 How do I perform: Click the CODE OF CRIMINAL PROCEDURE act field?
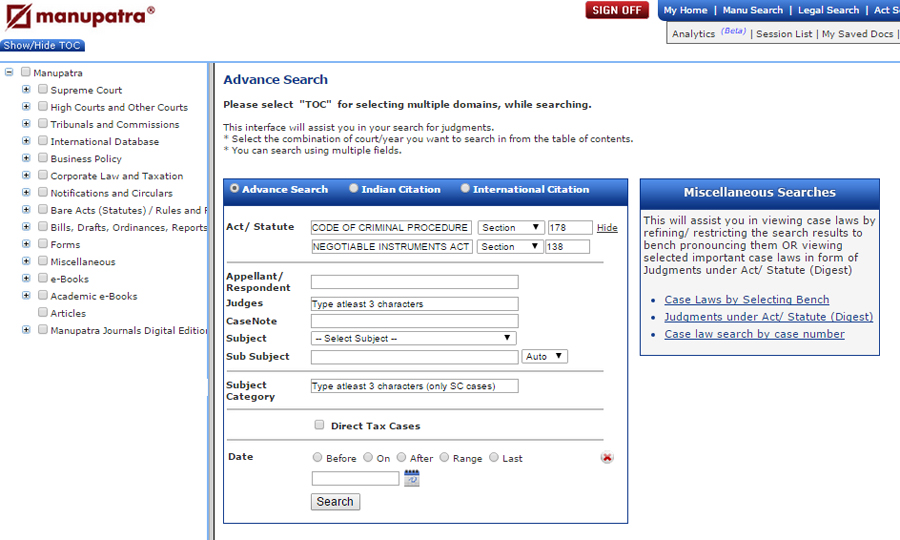click(391, 227)
